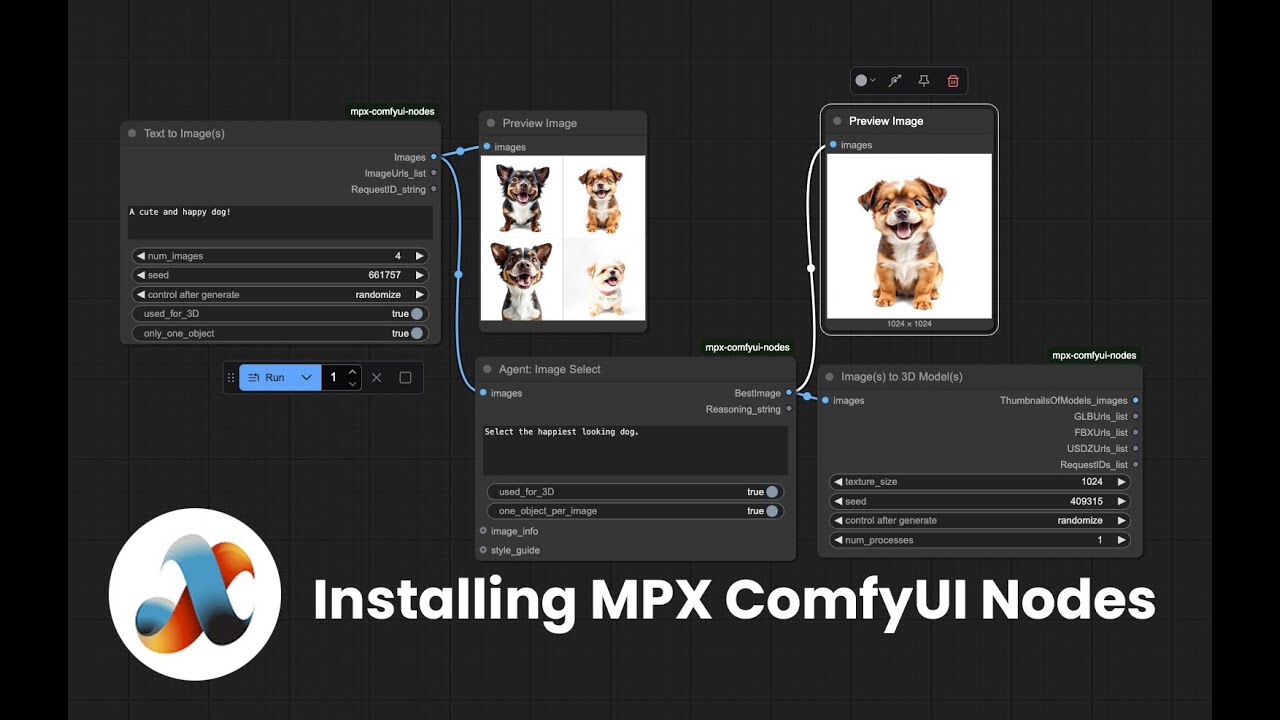
Task: Click the RequestIDs_list output socket
Action: click(1135, 464)
